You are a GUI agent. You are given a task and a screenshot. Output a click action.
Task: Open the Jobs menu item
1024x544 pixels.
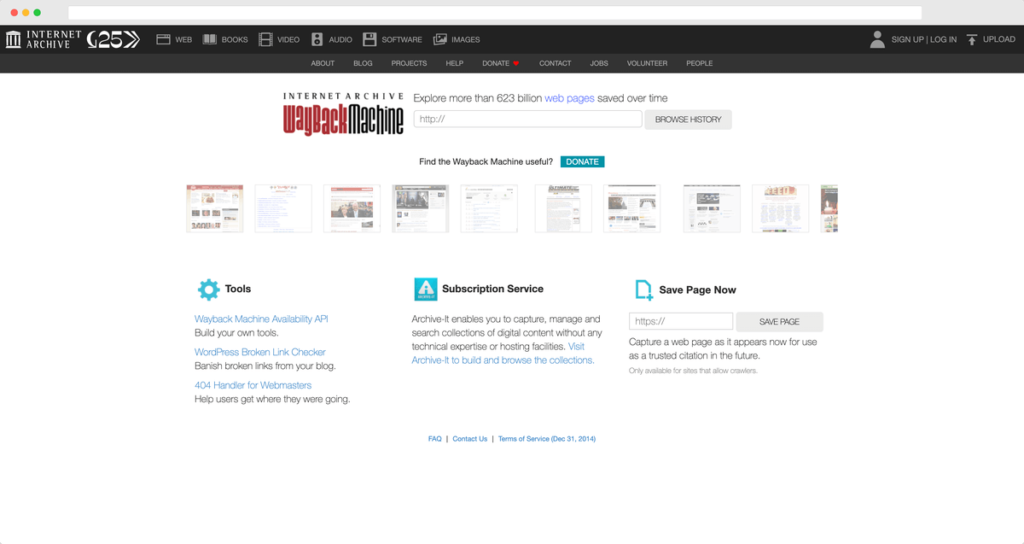point(599,63)
